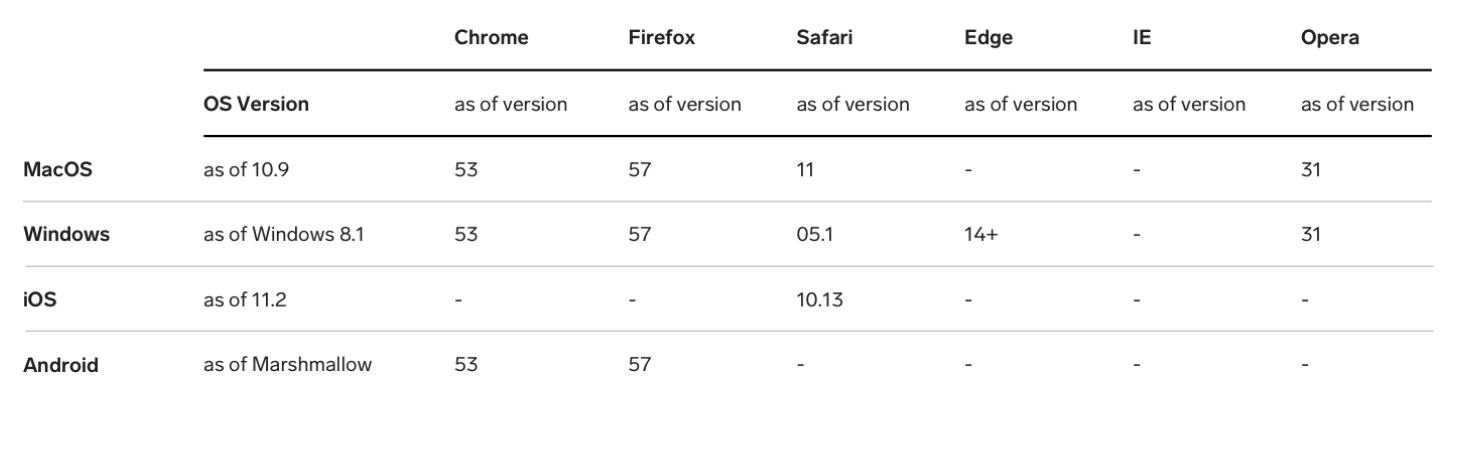1458x458 pixels.
Task: Click Firefox version 57 in Android row
Action: [x=639, y=365]
